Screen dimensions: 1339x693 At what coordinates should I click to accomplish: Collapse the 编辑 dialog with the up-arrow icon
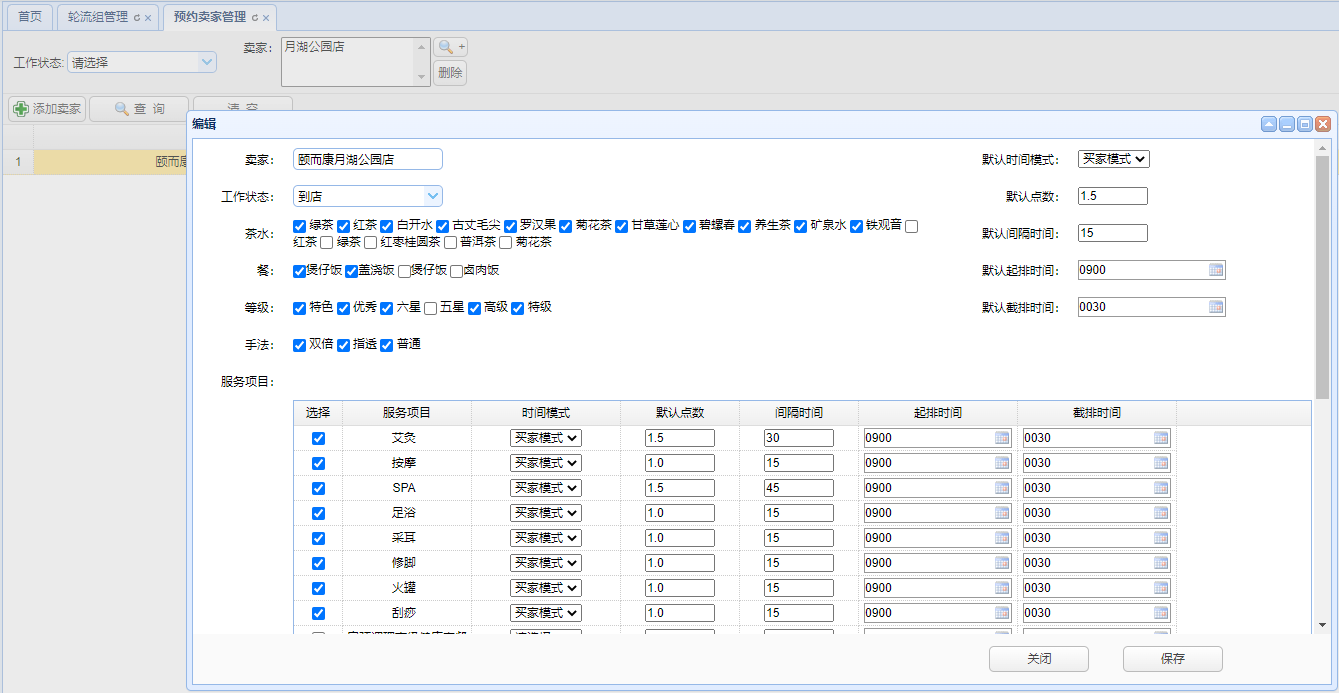(1269, 124)
